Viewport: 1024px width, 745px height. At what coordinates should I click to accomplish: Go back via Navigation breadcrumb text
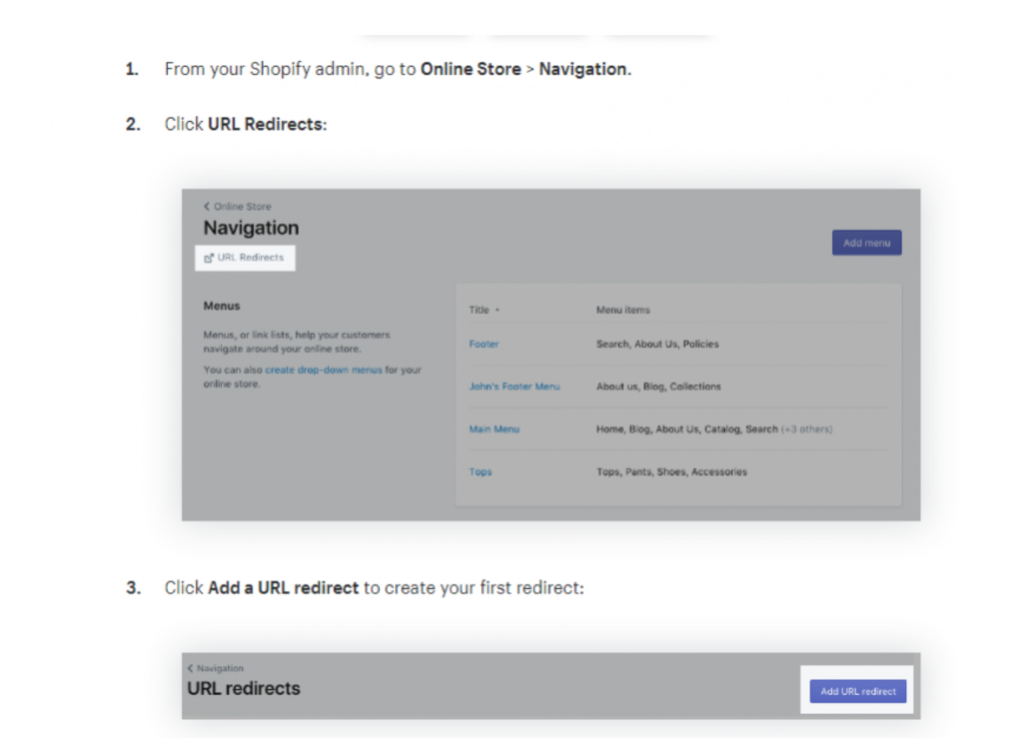220,668
